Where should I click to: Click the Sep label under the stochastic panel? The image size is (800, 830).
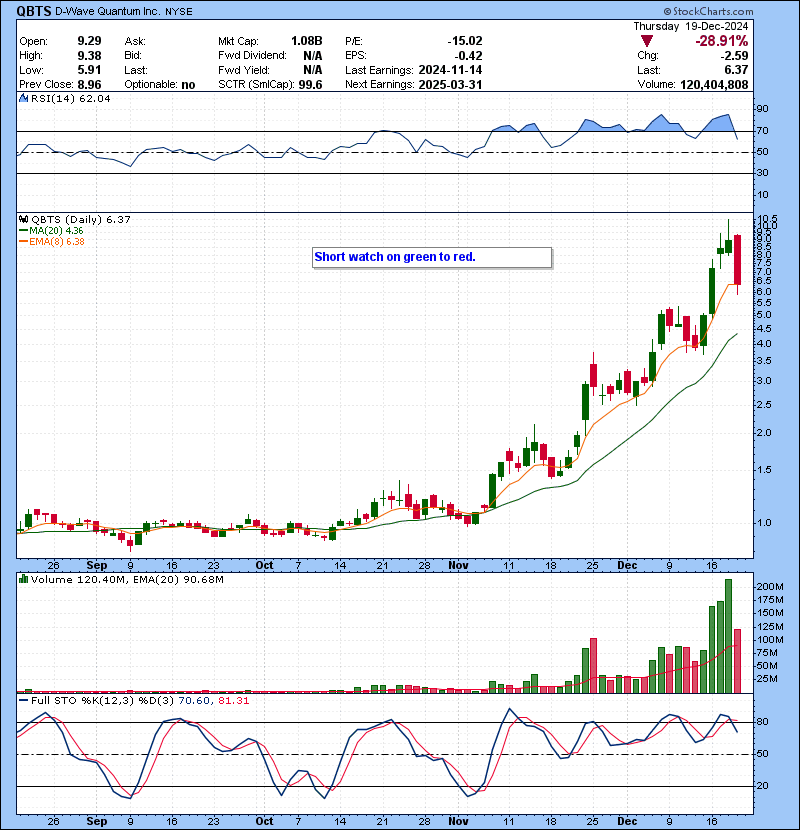point(96,821)
